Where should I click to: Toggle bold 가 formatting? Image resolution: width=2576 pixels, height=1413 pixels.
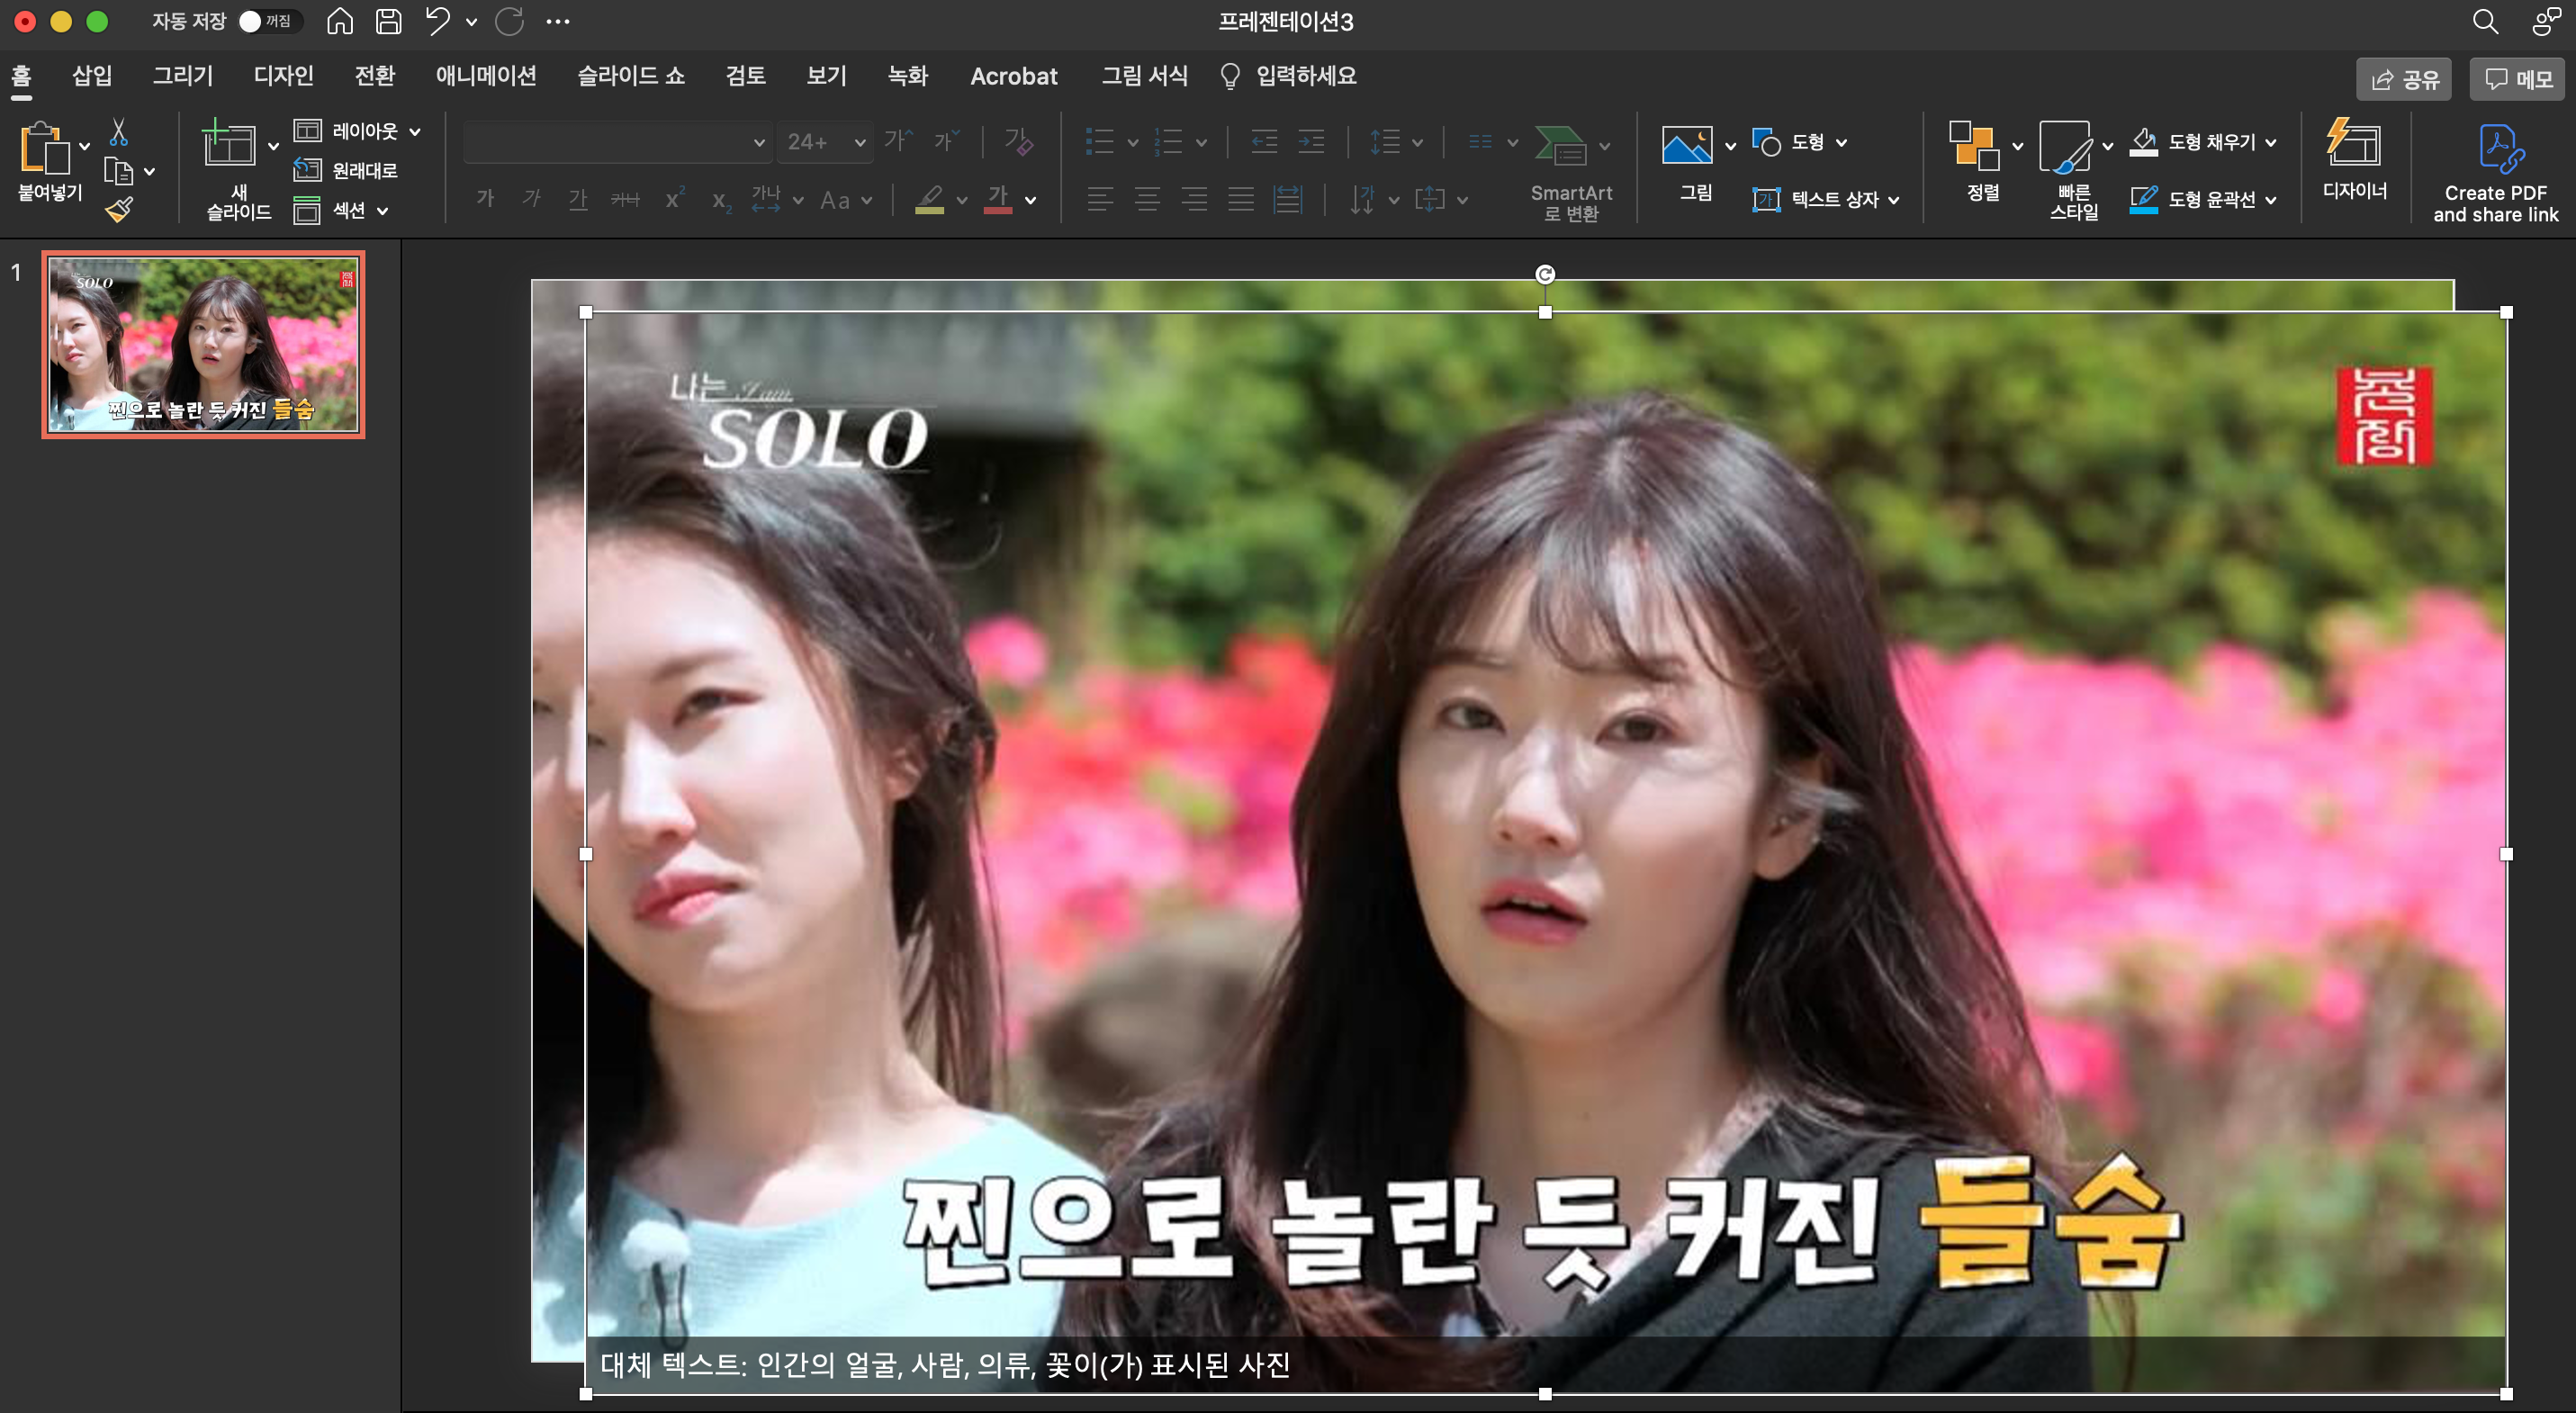click(485, 199)
